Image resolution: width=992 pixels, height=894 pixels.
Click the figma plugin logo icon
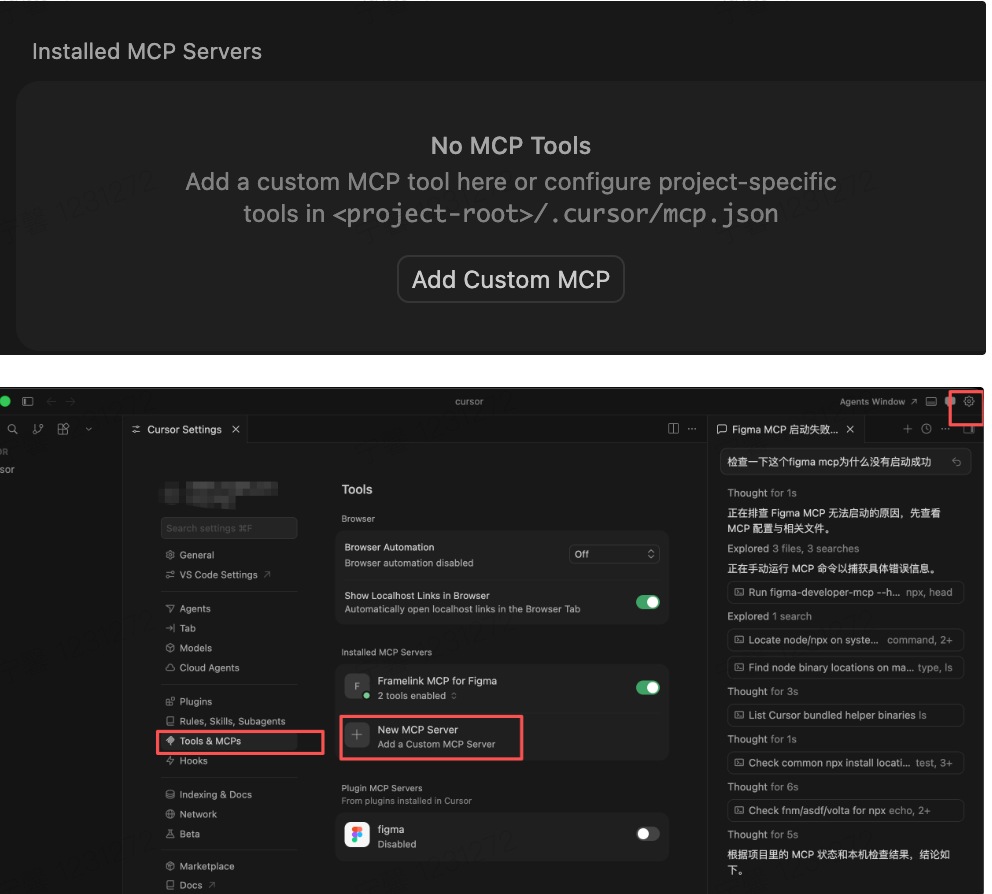coord(357,835)
